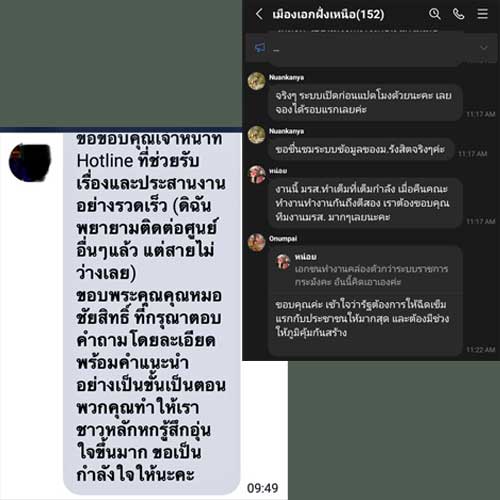Select the long Hotline thank-you message bubble
Viewport: 500px width, 500px height.
click(x=152, y=313)
